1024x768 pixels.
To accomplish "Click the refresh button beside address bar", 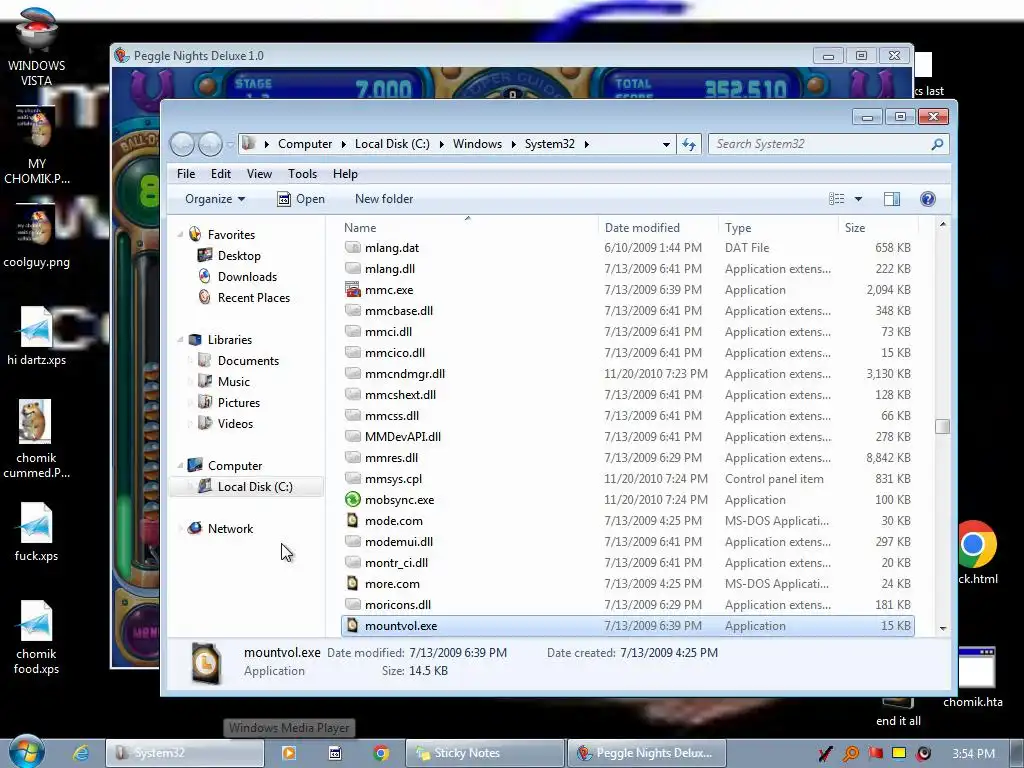I will (x=689, y=144).
